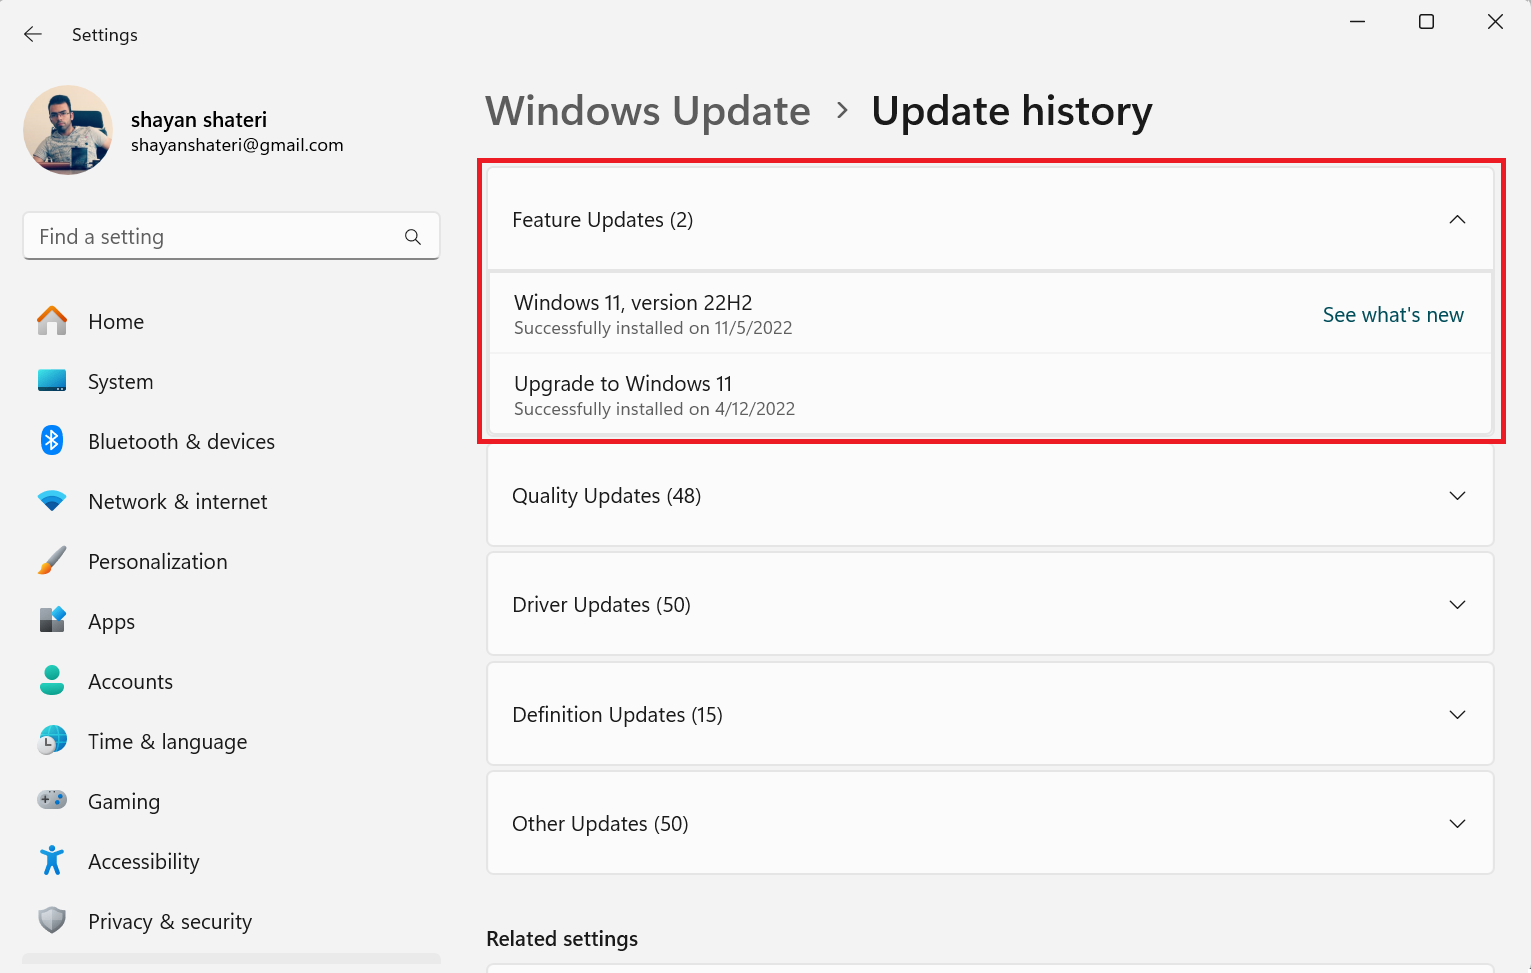Viewport: 1531px width, 973px height.
Task: Click the Update history page title
Action: coord(1012,111)
